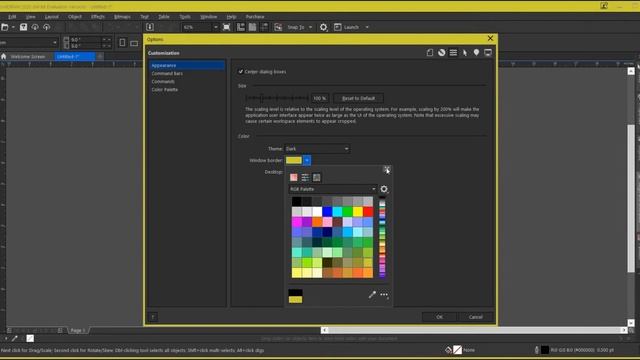
Task: Switch to color palettes mode in picker
Action: pos(316,177)
